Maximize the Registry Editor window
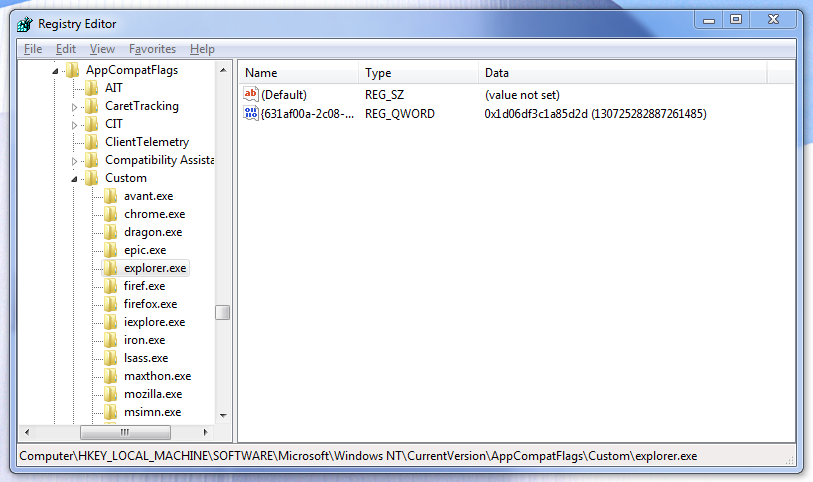 [x=735, y=20]
